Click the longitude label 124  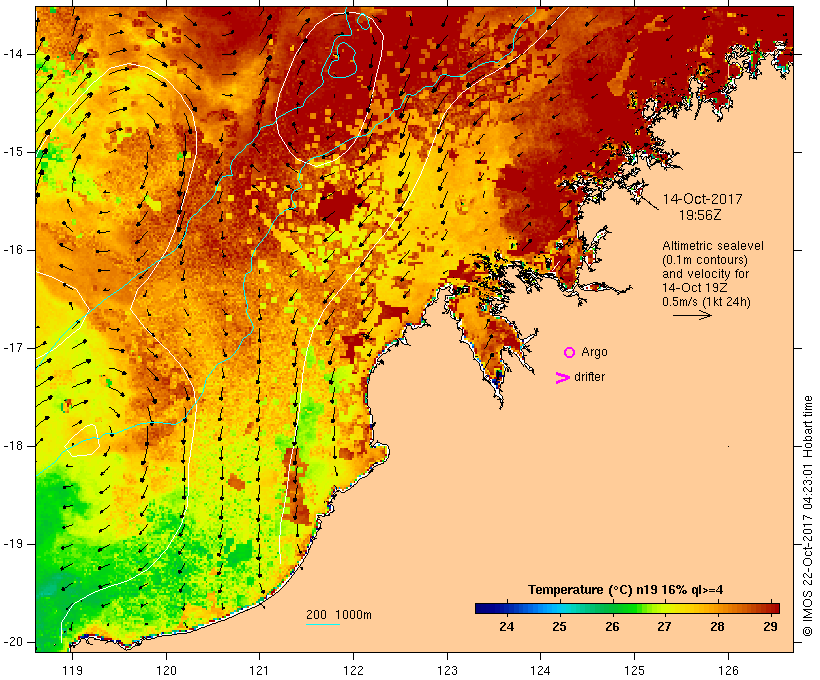(540, 671)
